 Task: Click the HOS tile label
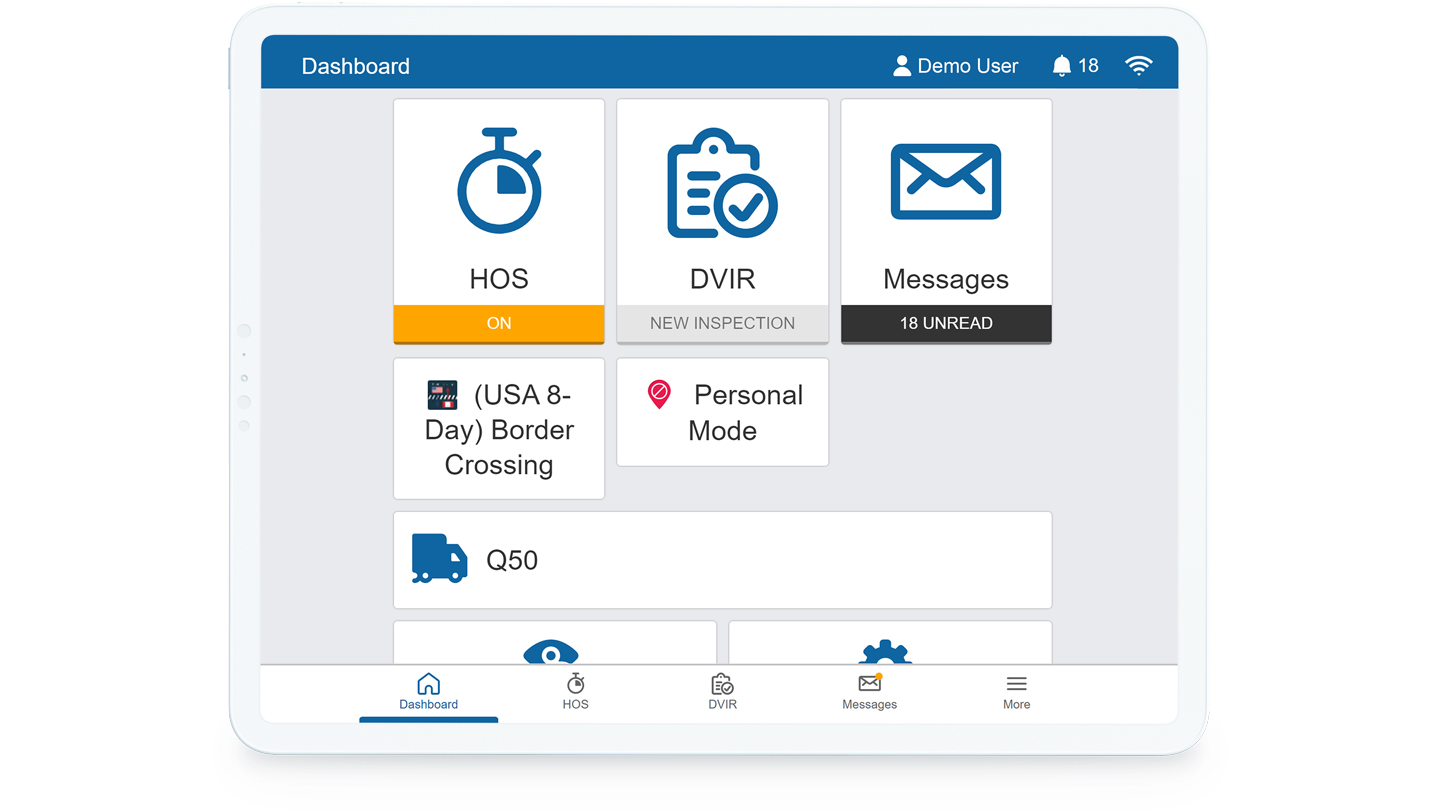coord(499,279)
